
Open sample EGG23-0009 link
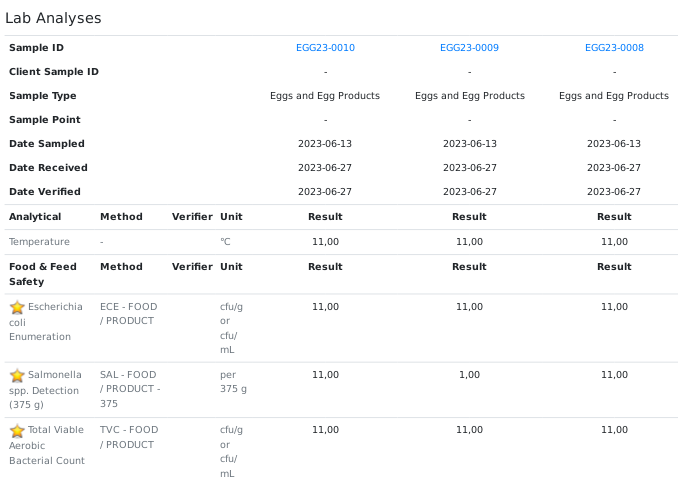469,48
